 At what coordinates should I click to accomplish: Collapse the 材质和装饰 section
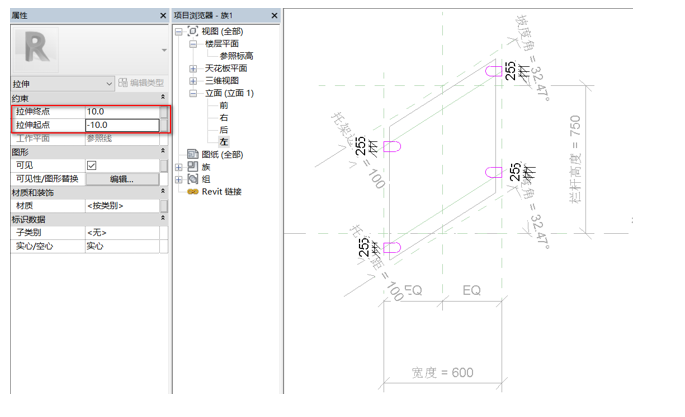coord(163,191)
